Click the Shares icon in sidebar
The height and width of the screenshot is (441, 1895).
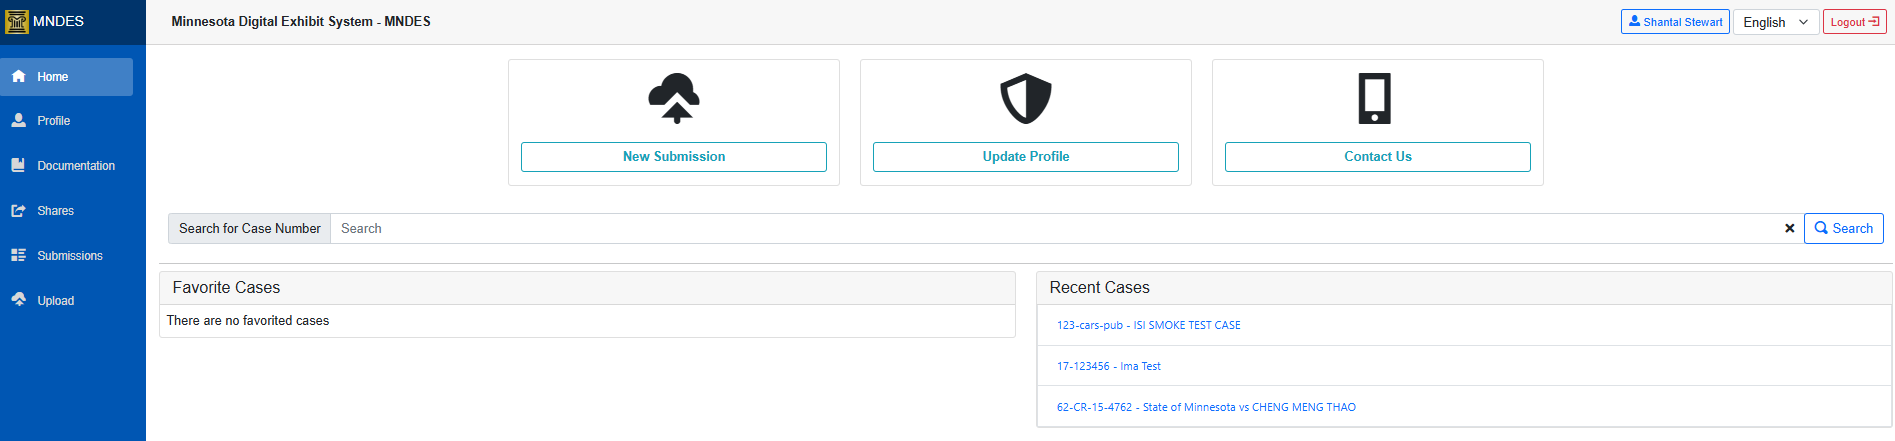point(19,211)
